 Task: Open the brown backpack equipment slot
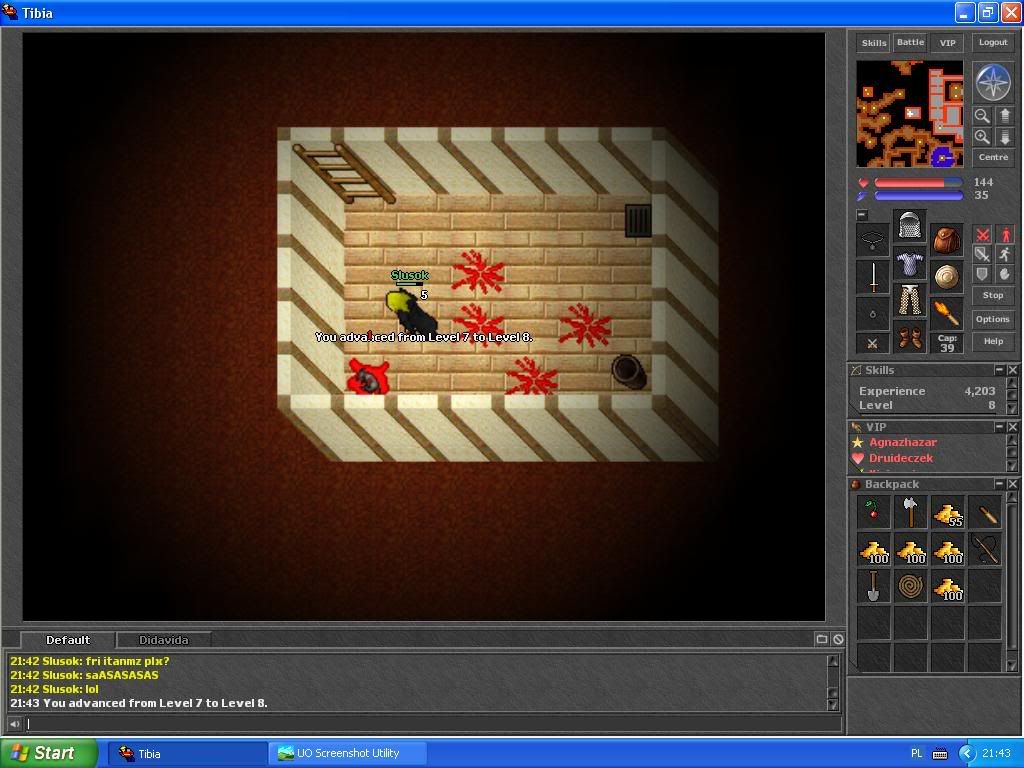pos(946,239)
